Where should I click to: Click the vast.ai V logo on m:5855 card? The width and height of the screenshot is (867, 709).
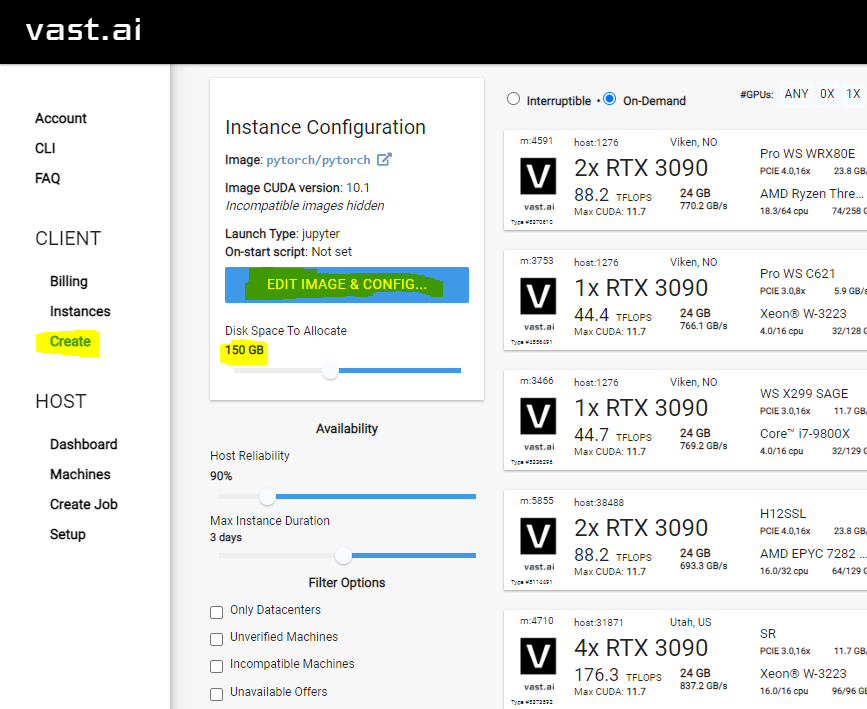coord(538,536)
